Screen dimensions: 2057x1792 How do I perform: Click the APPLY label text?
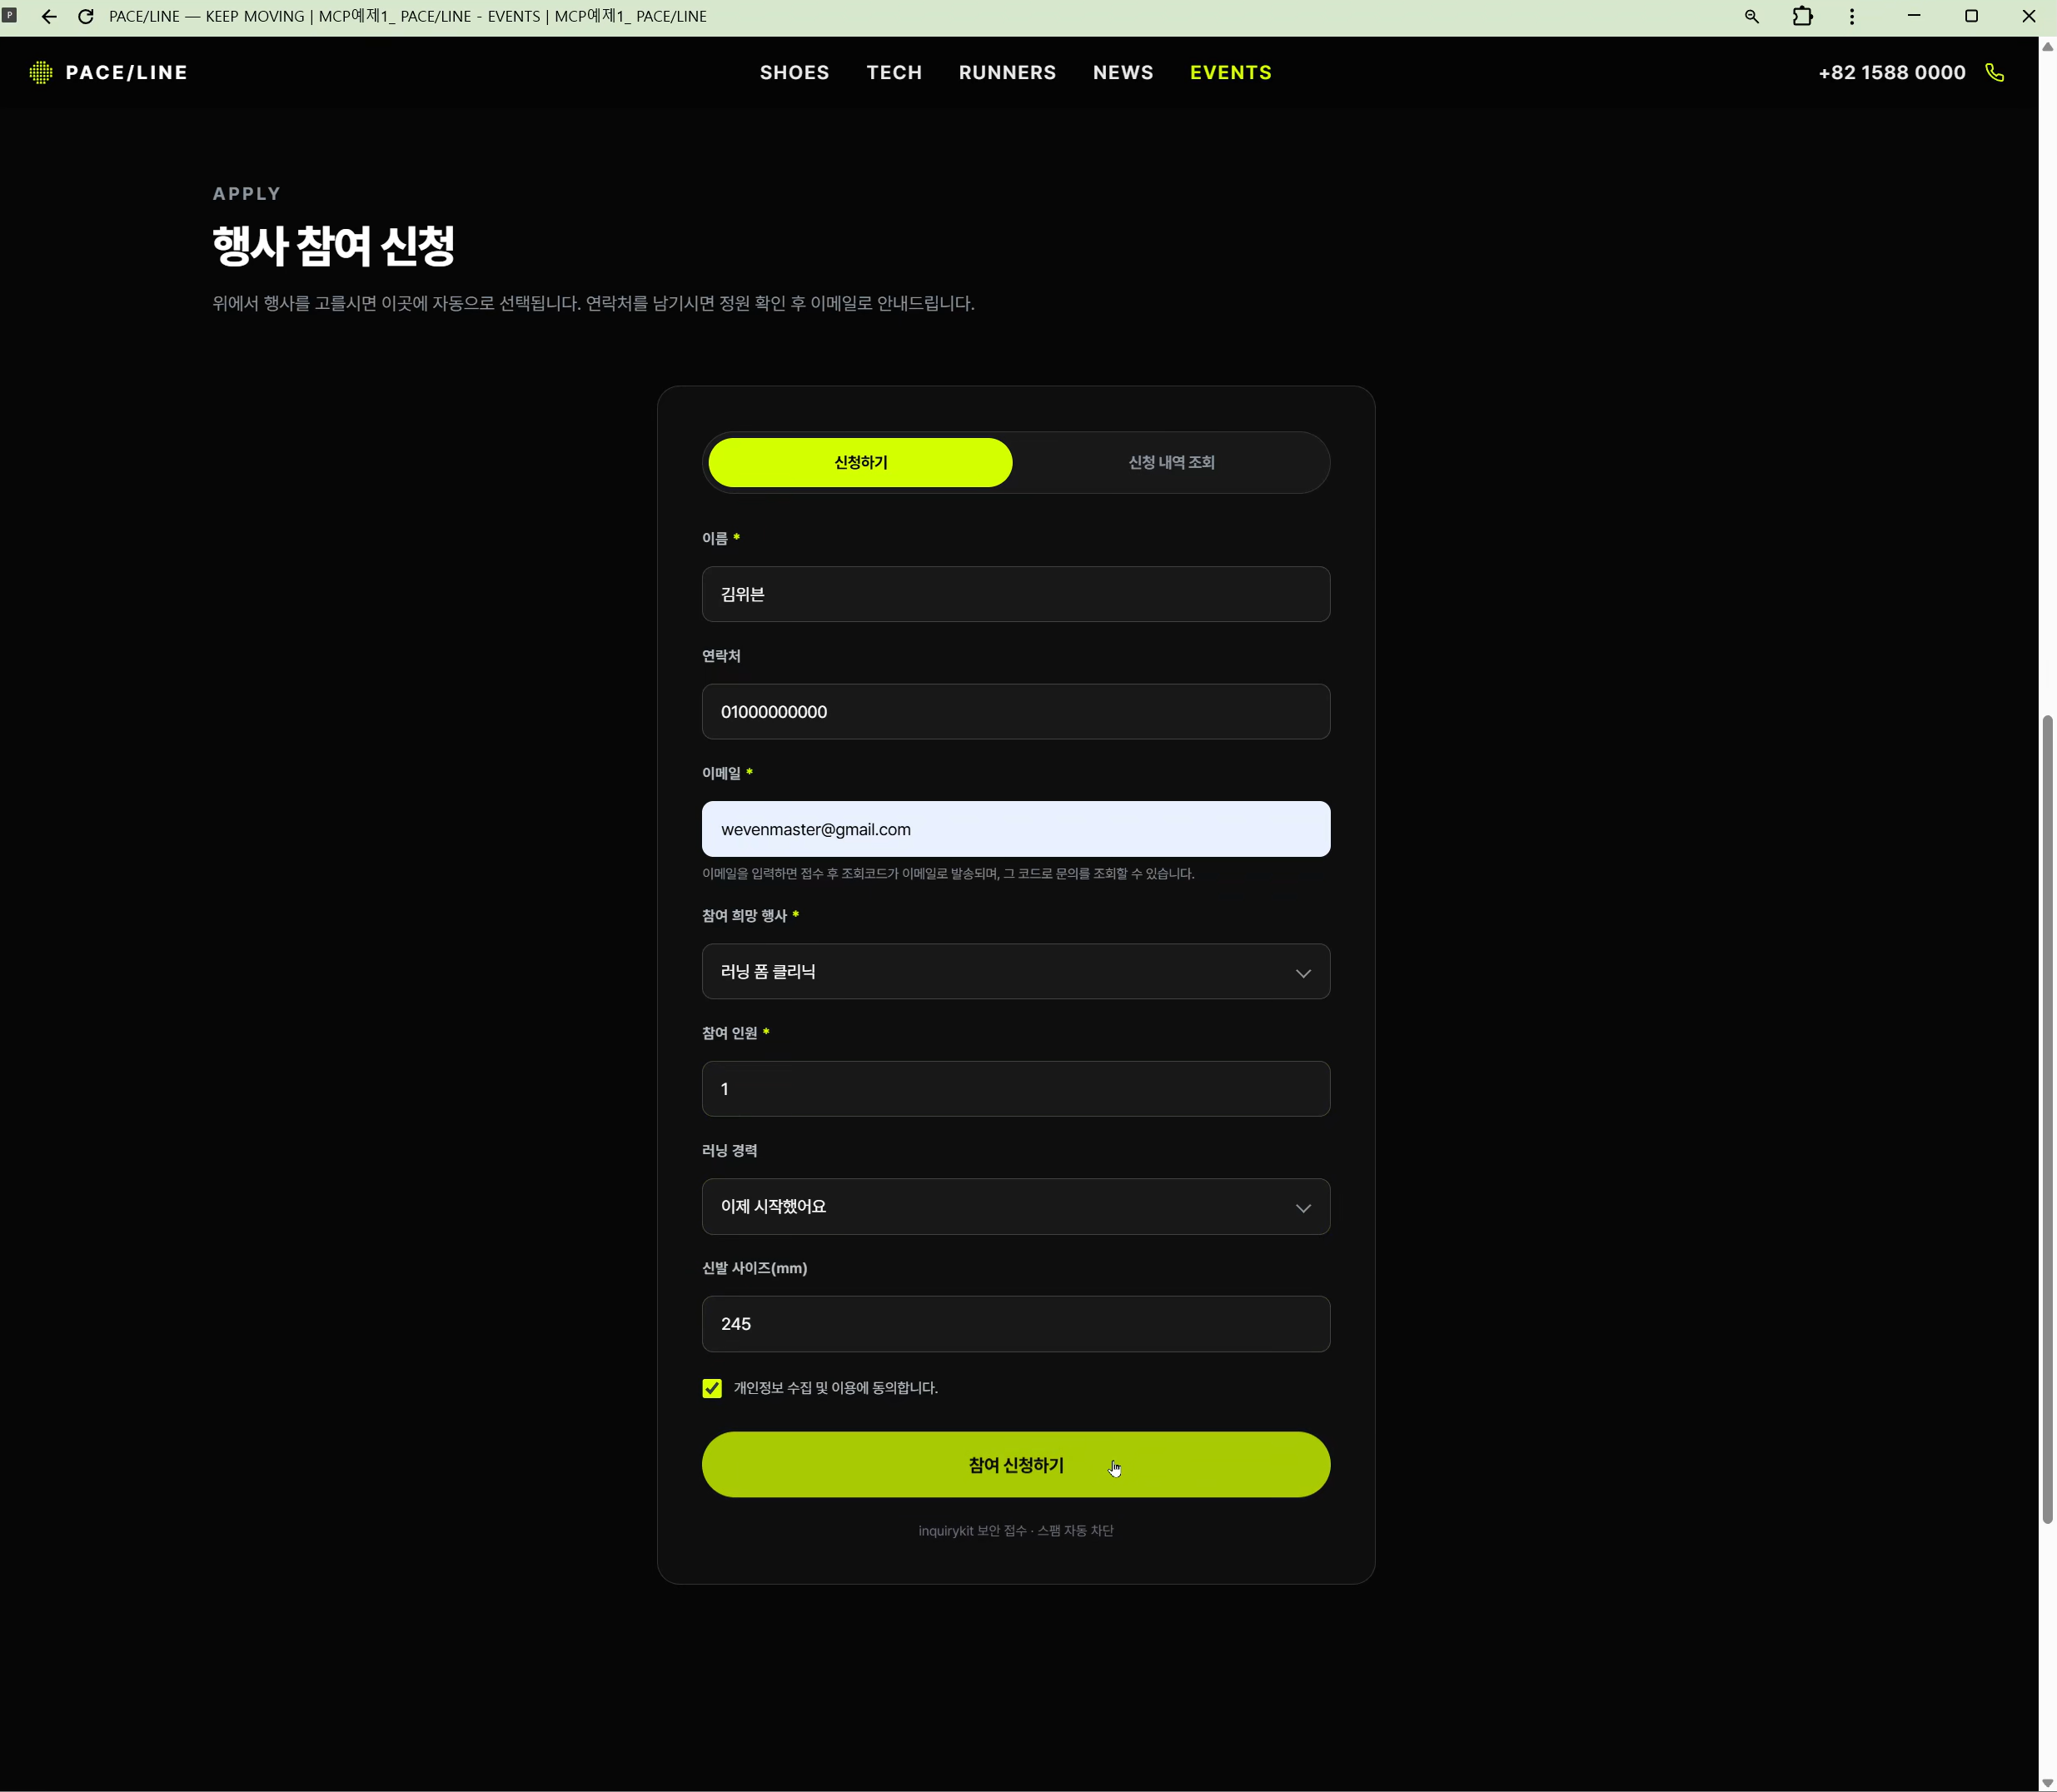[247, 194]
